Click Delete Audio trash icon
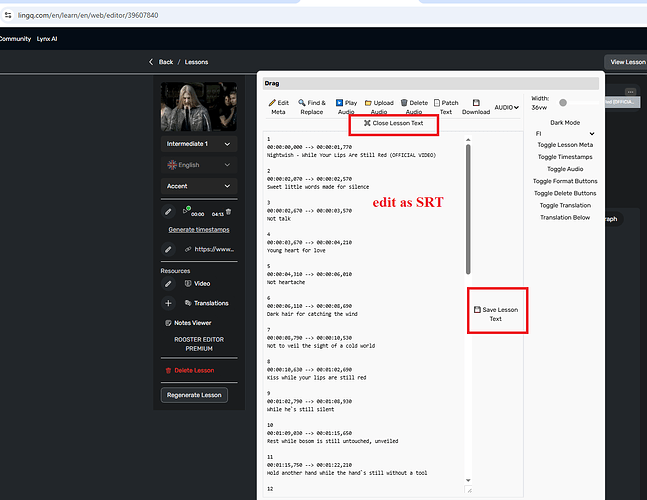The width and height of the screenshot is (647, 500). [x=404, y=103]
